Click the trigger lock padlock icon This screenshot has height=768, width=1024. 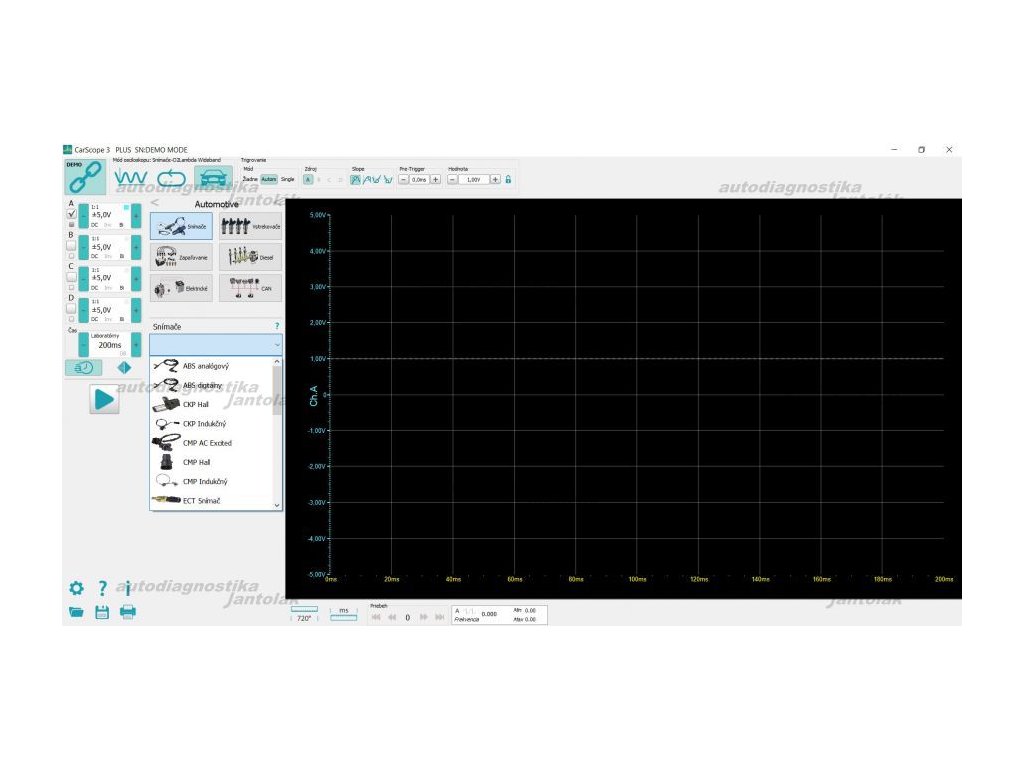coord(508,179)
